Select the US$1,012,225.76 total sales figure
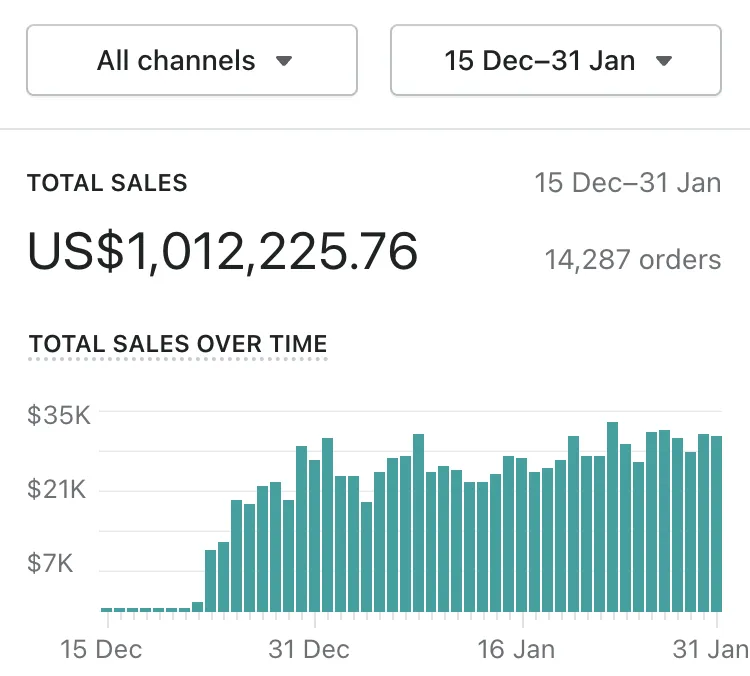The height and width of the screenshot is (676, 750). click(222, 251)
